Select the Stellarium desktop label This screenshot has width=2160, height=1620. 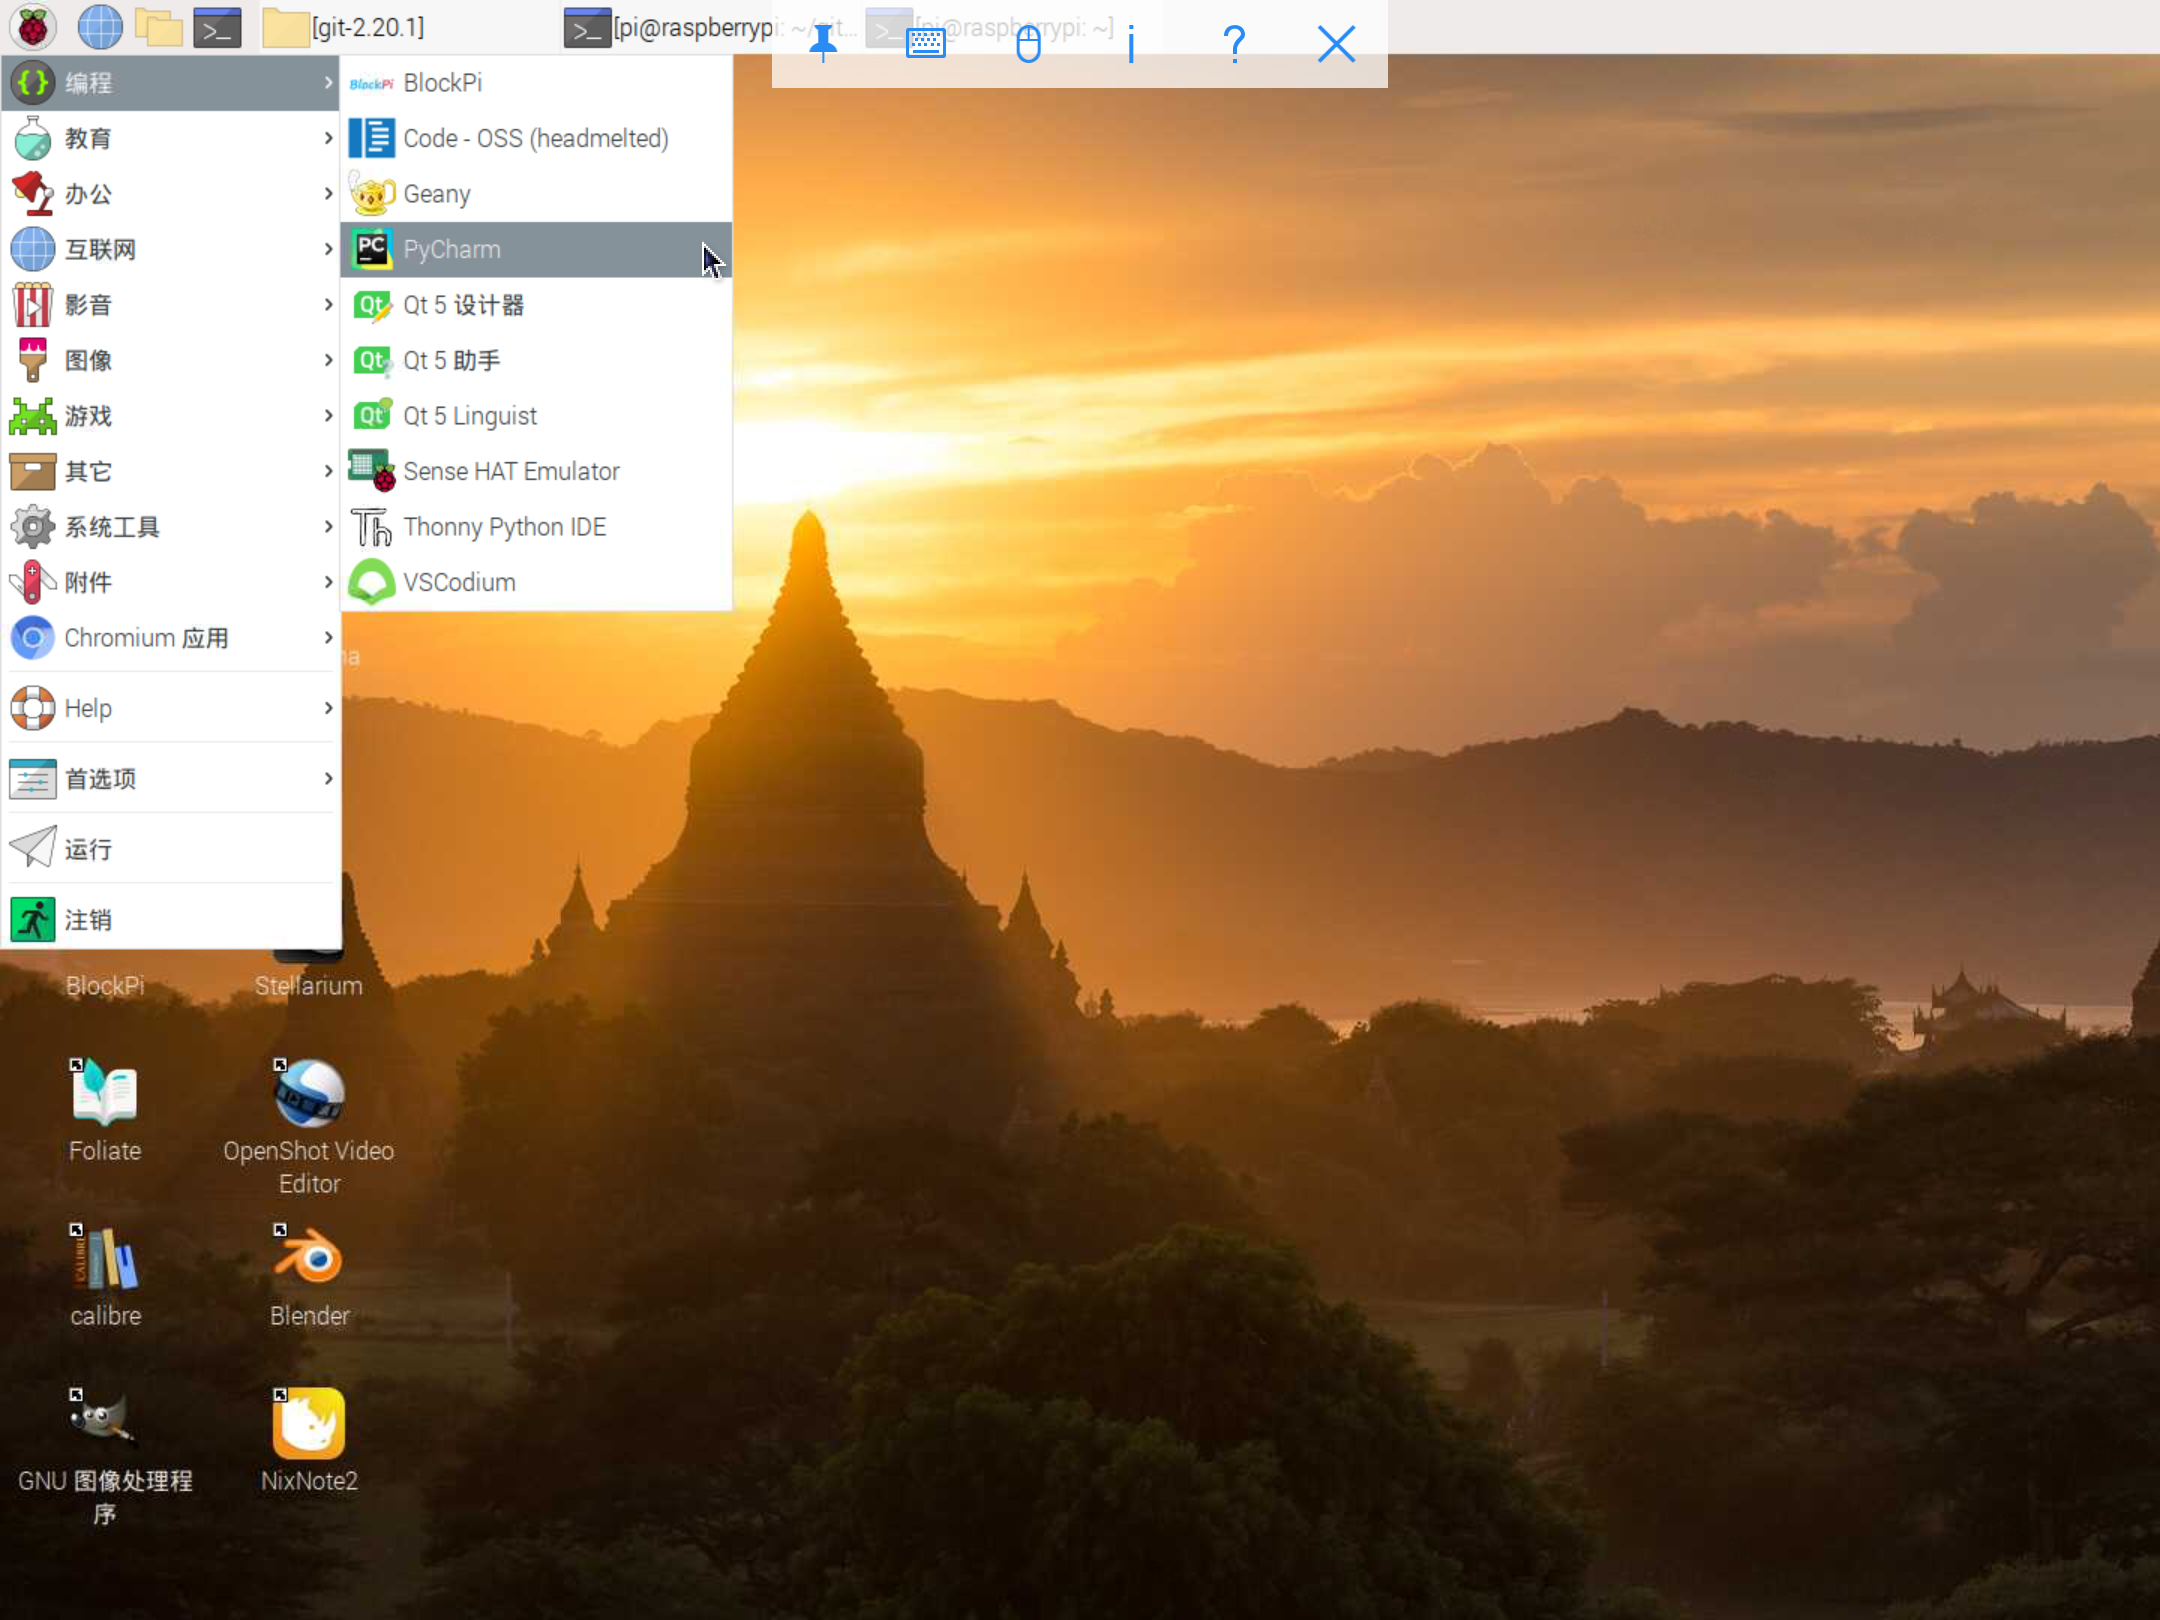click(x=309, y=985)
